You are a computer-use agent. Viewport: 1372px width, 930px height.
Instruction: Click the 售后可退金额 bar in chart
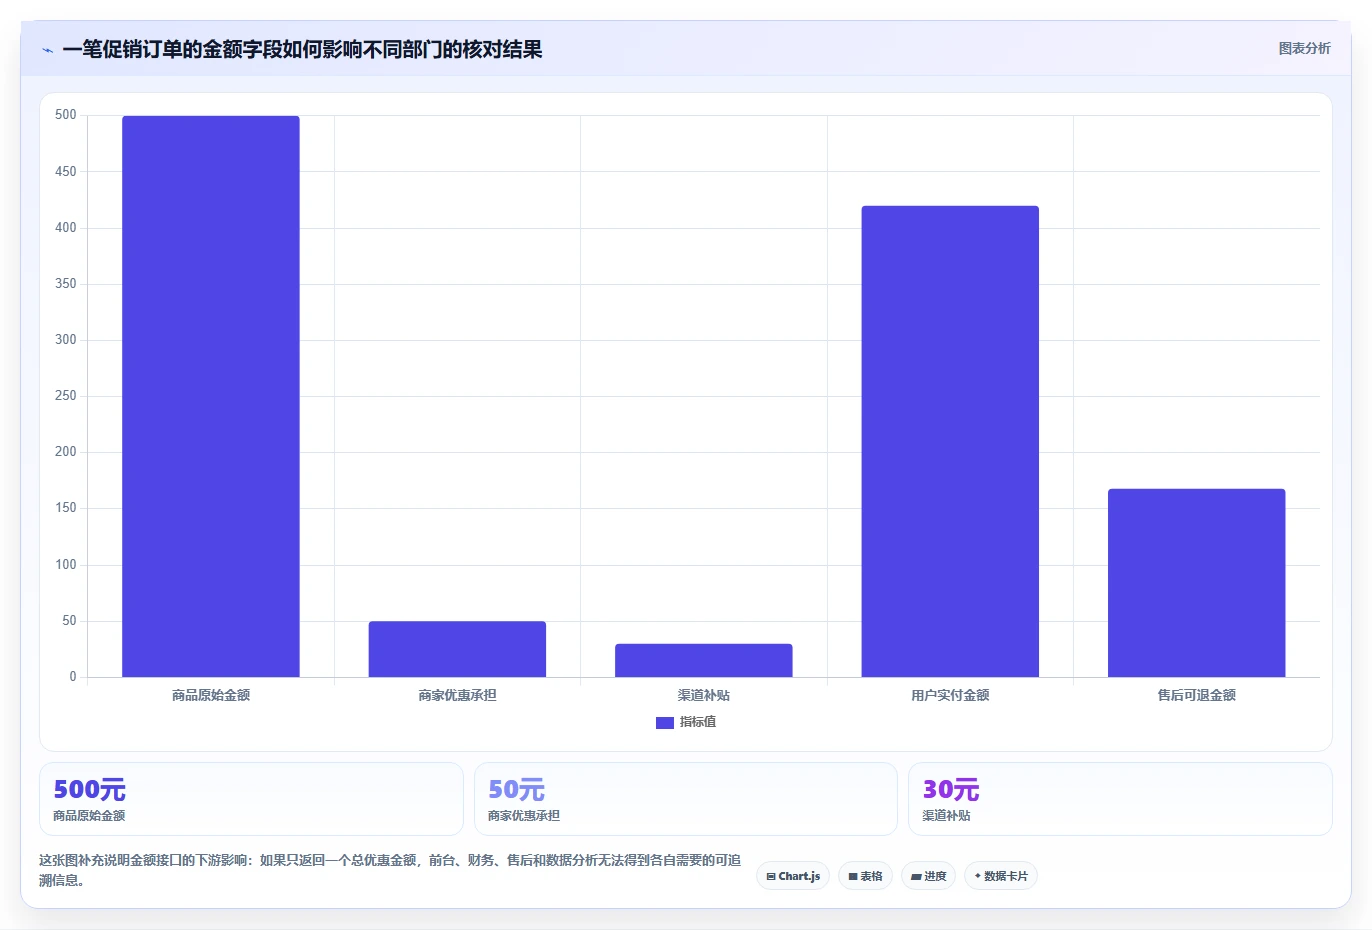[x=1197, y=583]
